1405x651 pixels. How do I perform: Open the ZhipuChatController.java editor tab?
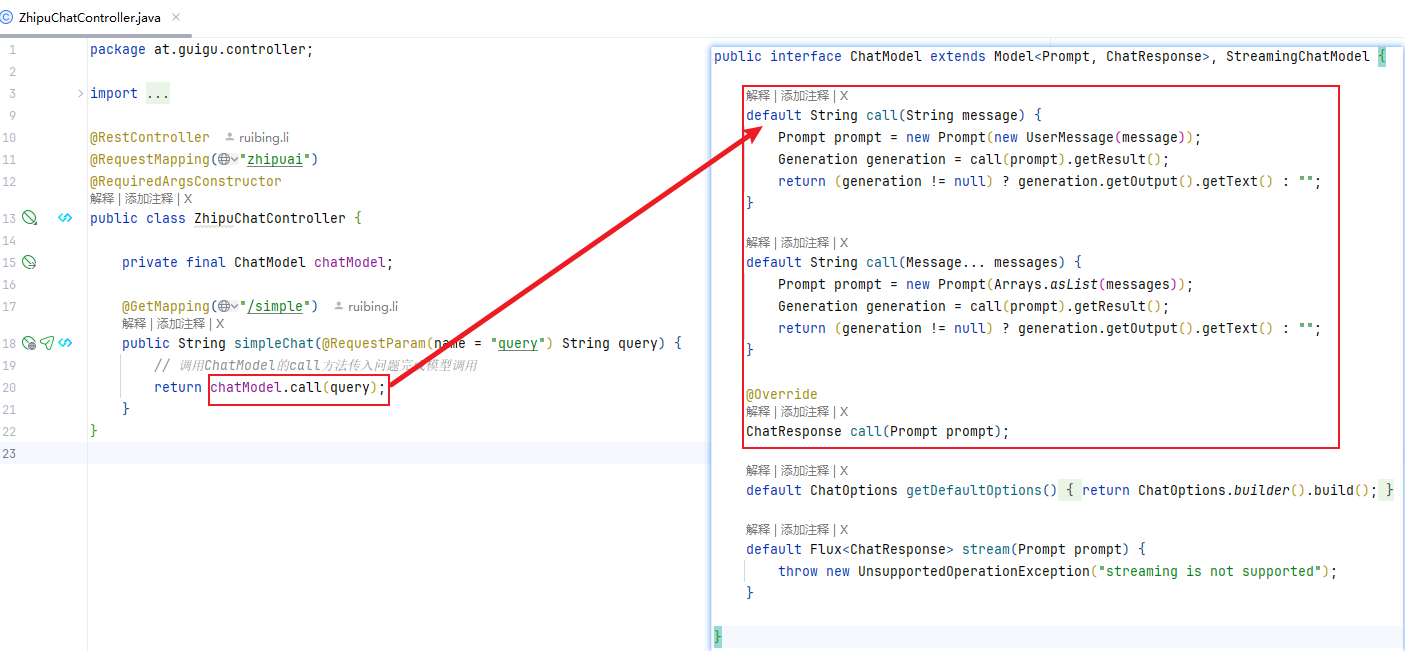pos(89,18)
